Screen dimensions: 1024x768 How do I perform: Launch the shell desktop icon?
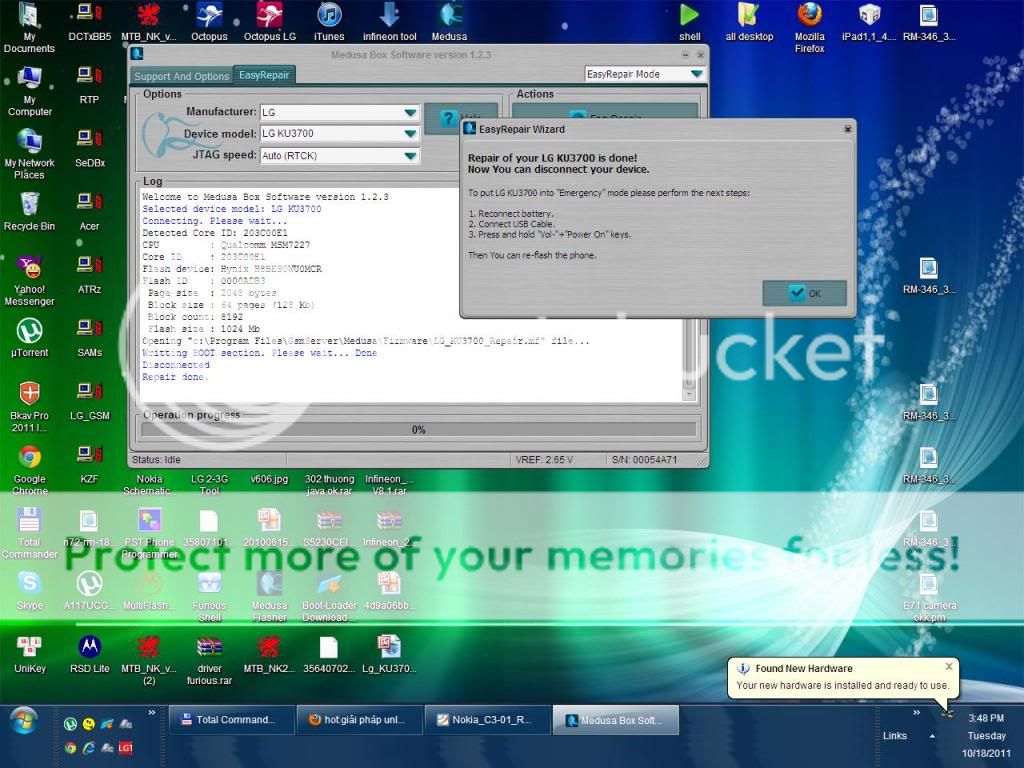(690, 22)
